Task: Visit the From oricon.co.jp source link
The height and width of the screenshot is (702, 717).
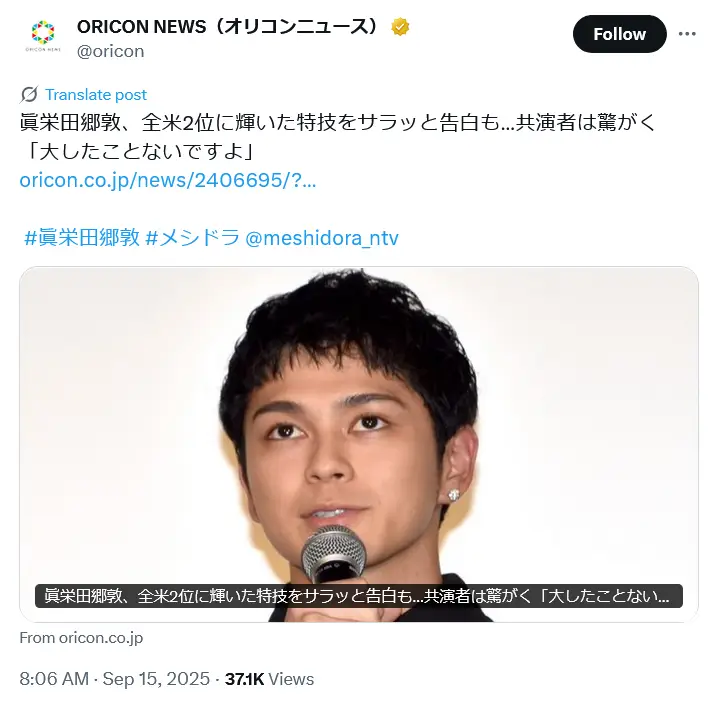Action: 81,638
